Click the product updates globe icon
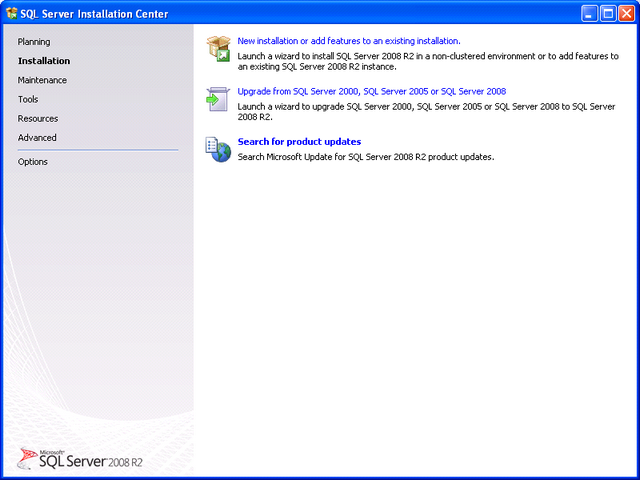 [x=218, y=149]
